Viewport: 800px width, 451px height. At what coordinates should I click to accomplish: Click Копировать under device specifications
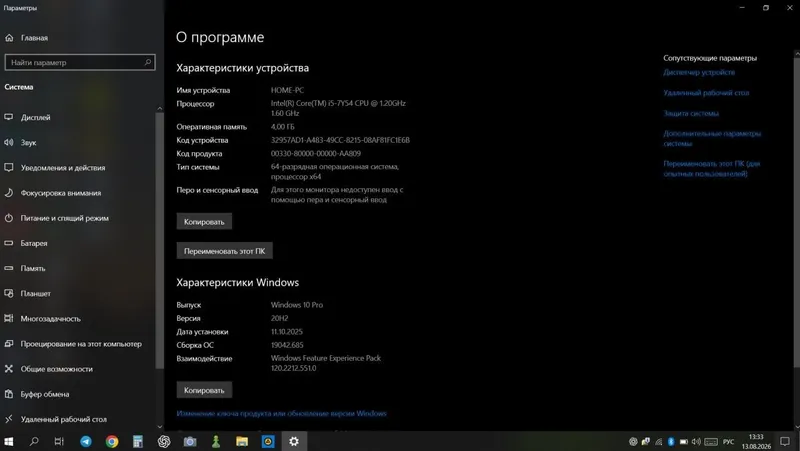tap(204, 221)
